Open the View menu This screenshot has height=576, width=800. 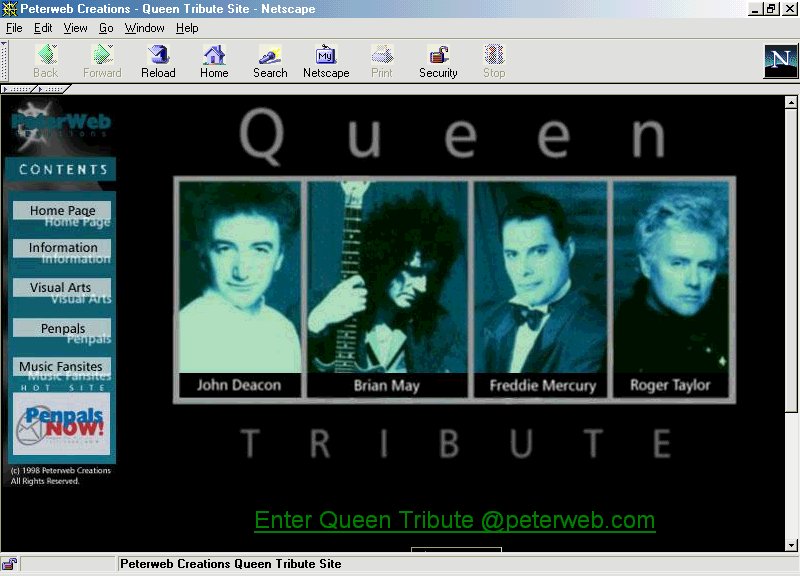tap(75, 28)
